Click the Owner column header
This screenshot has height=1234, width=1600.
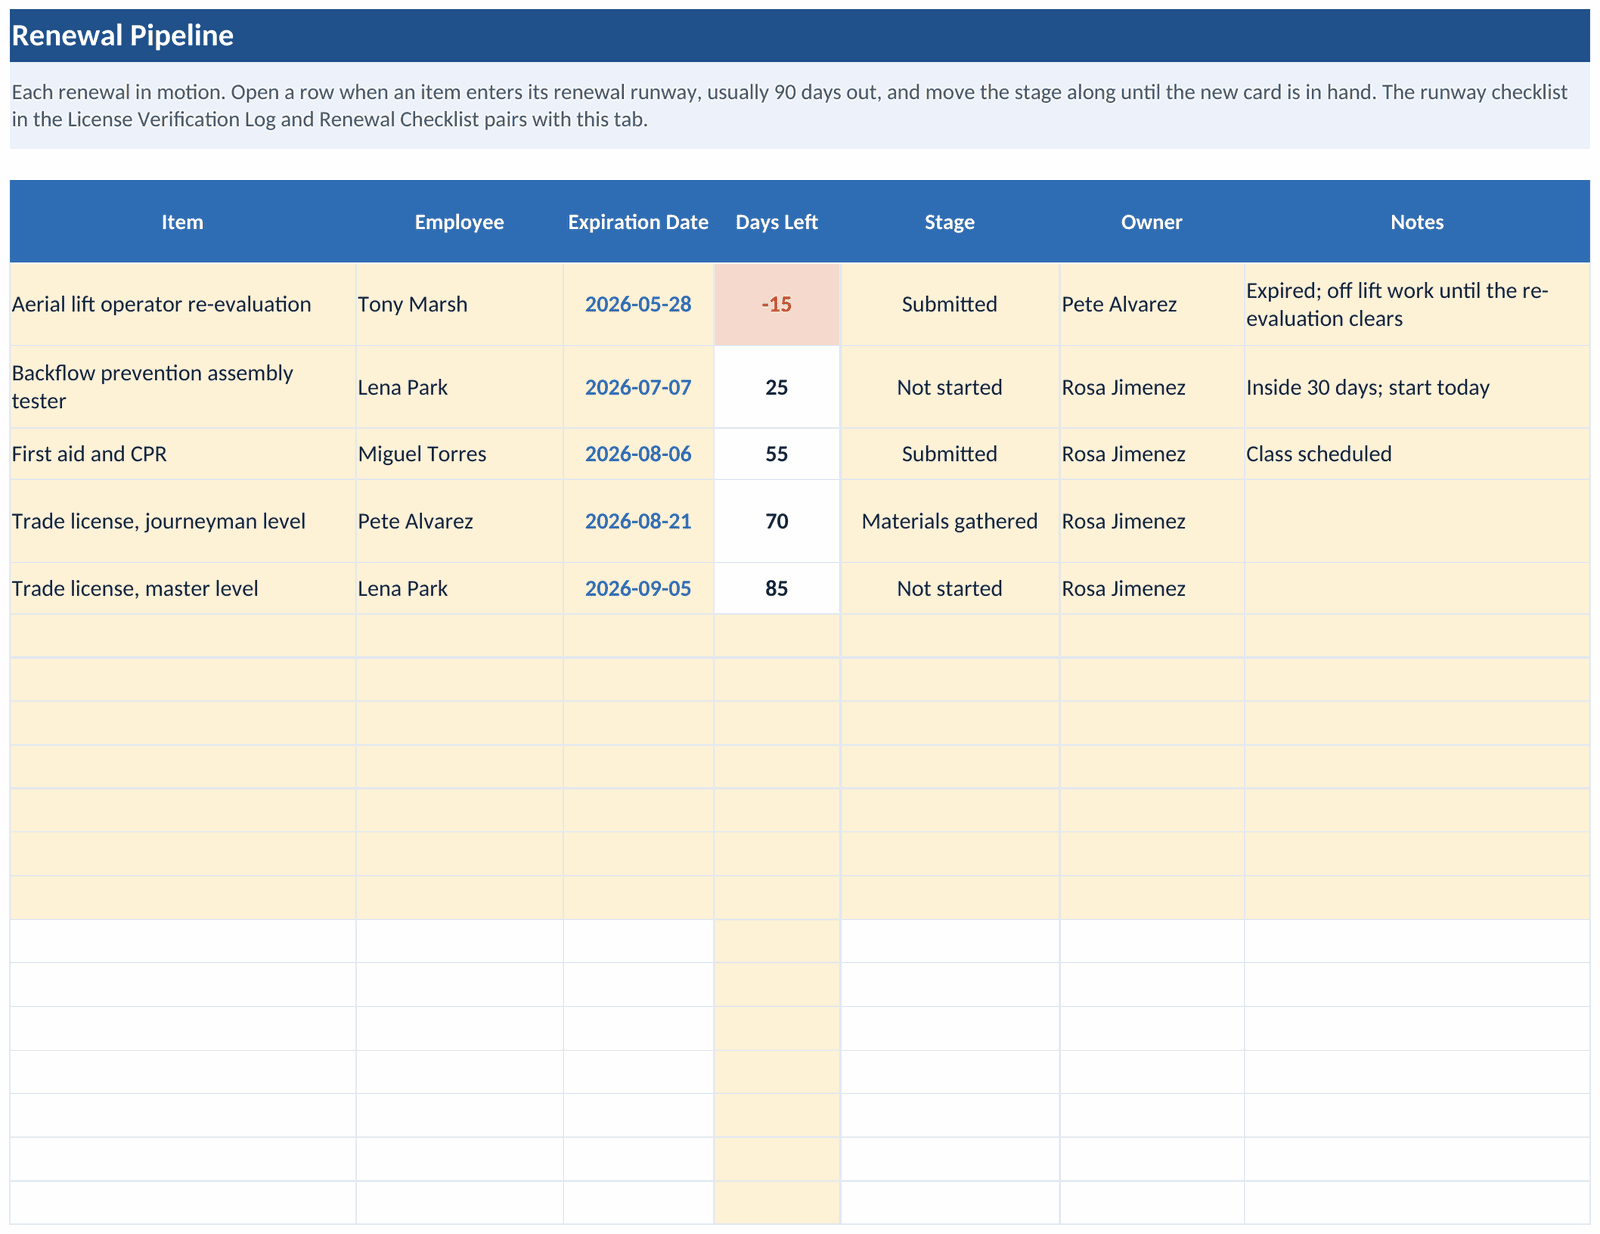(x=1152, y=222)
